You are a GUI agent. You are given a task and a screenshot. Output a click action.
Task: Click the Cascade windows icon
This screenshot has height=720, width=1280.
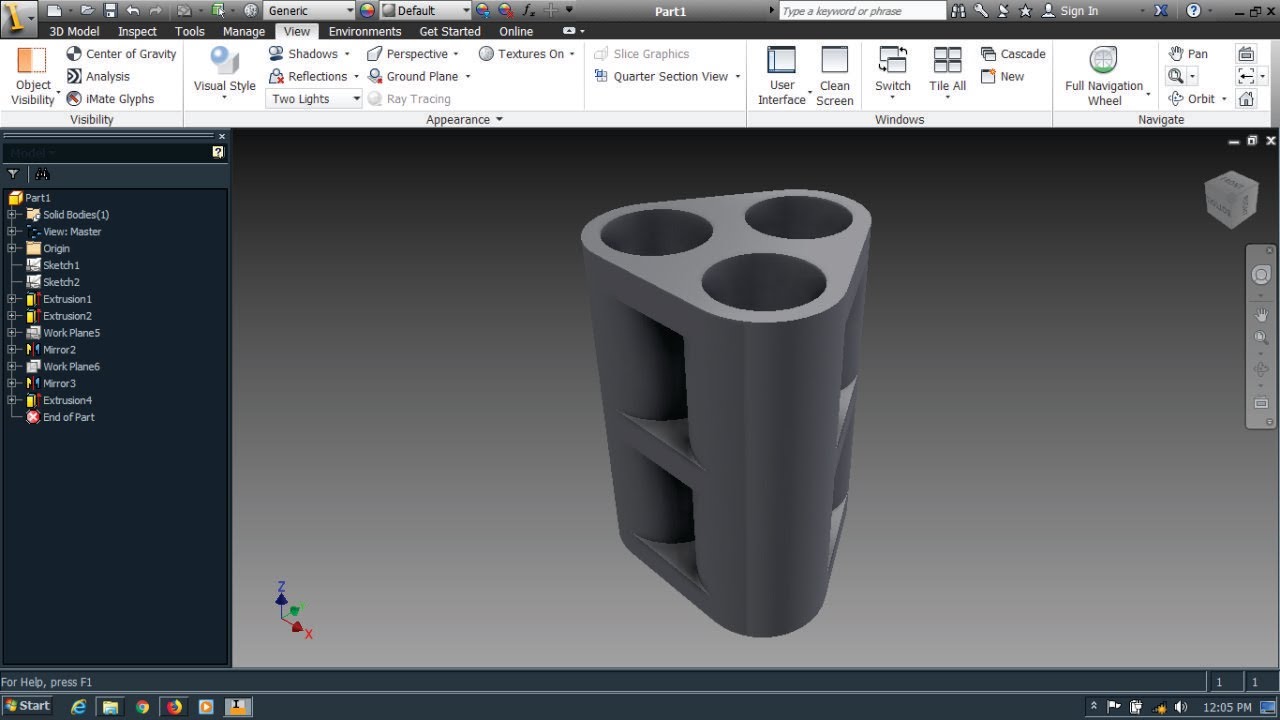click(x=989, y=53)
